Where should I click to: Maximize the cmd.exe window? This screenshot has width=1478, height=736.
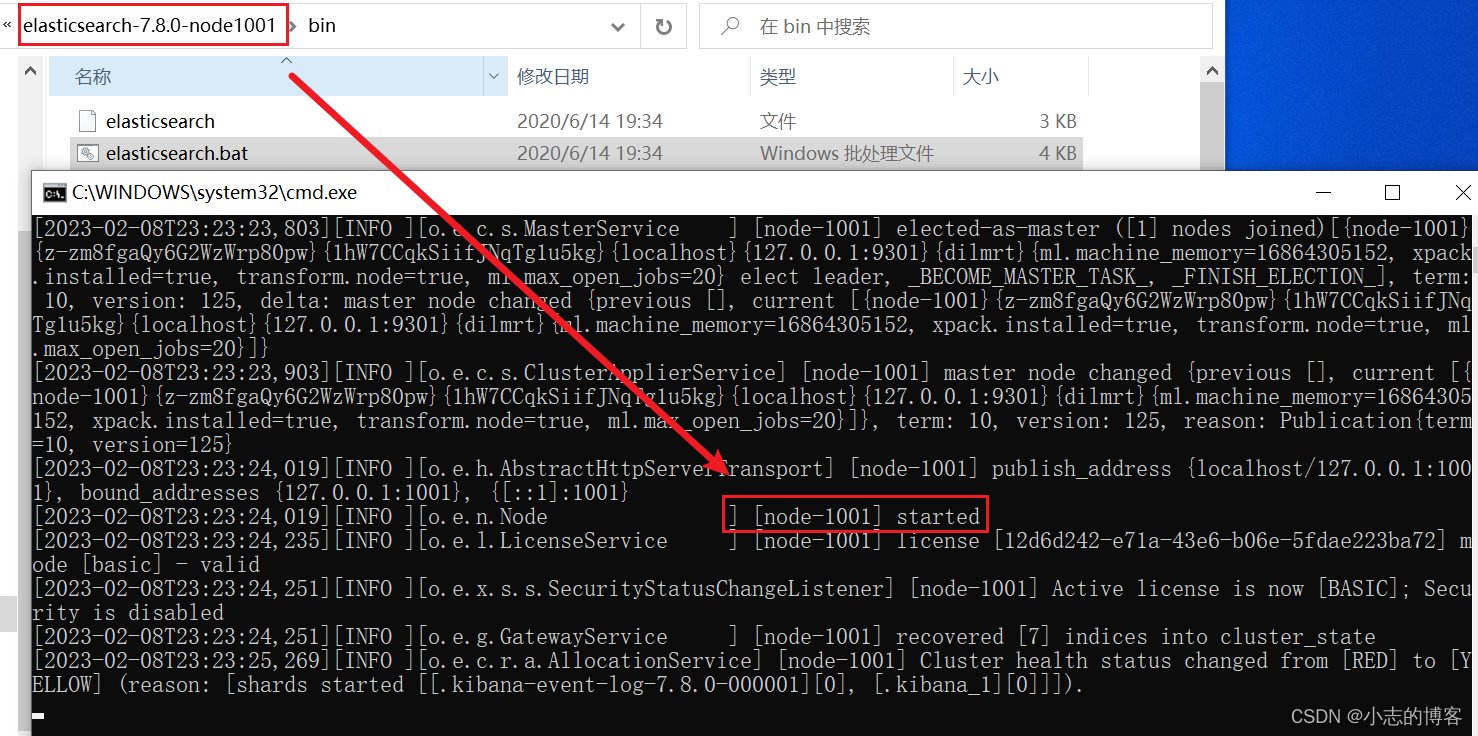[1392, 193]
